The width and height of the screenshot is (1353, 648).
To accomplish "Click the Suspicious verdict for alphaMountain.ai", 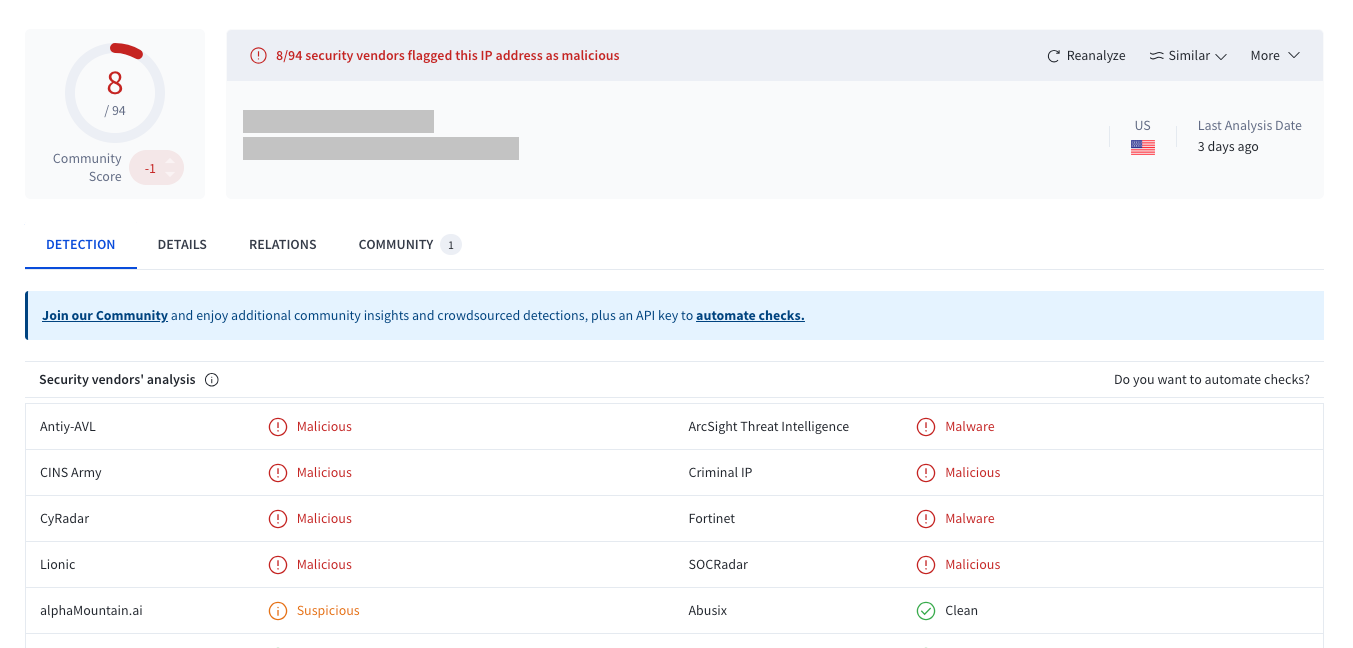I will [x=328, y=611].
